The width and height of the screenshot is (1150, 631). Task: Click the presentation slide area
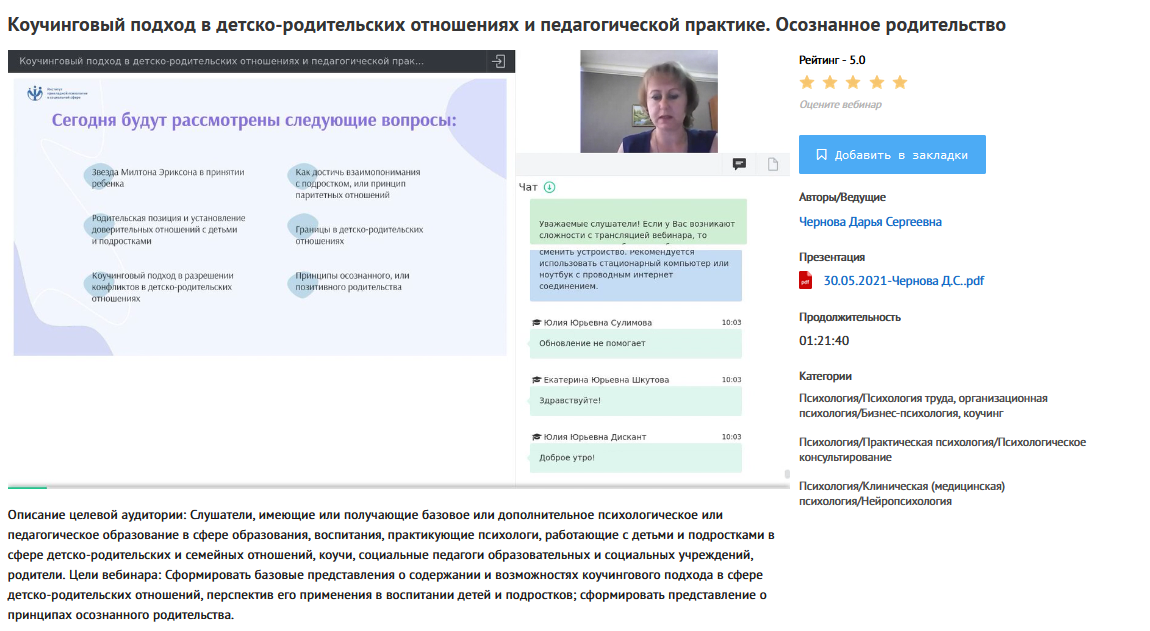pos(260,215)
